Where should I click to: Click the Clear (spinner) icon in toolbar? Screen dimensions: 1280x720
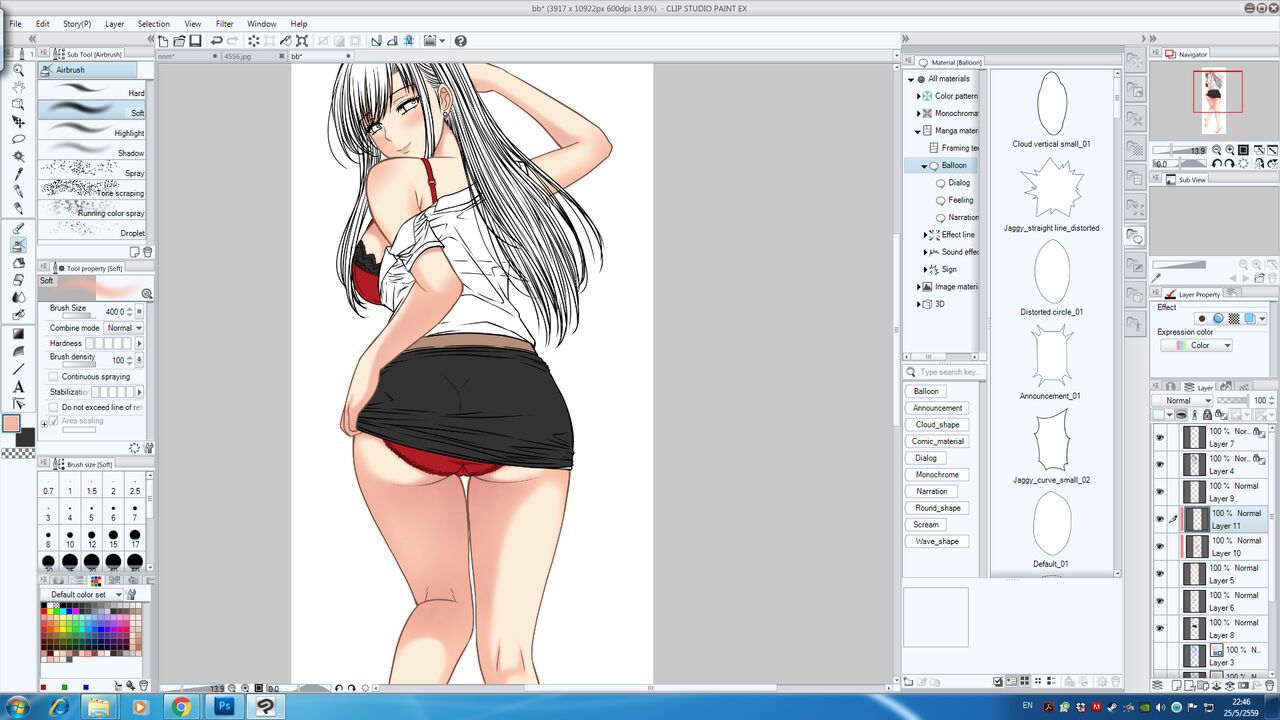click(x=254, y=41)
